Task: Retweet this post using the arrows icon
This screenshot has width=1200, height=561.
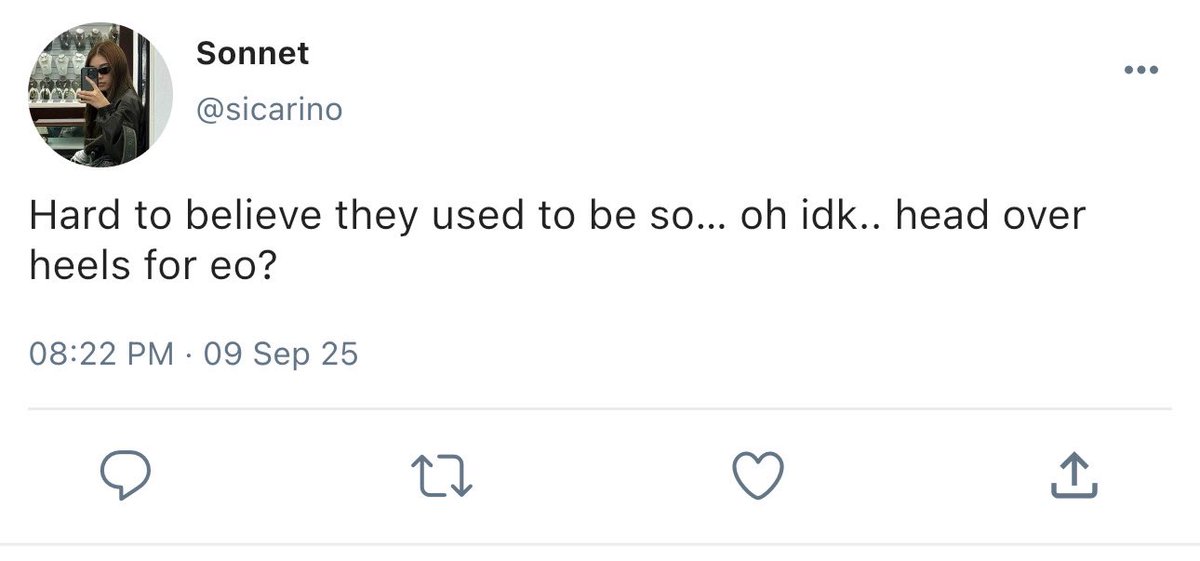Action: (x=441, y=476)
